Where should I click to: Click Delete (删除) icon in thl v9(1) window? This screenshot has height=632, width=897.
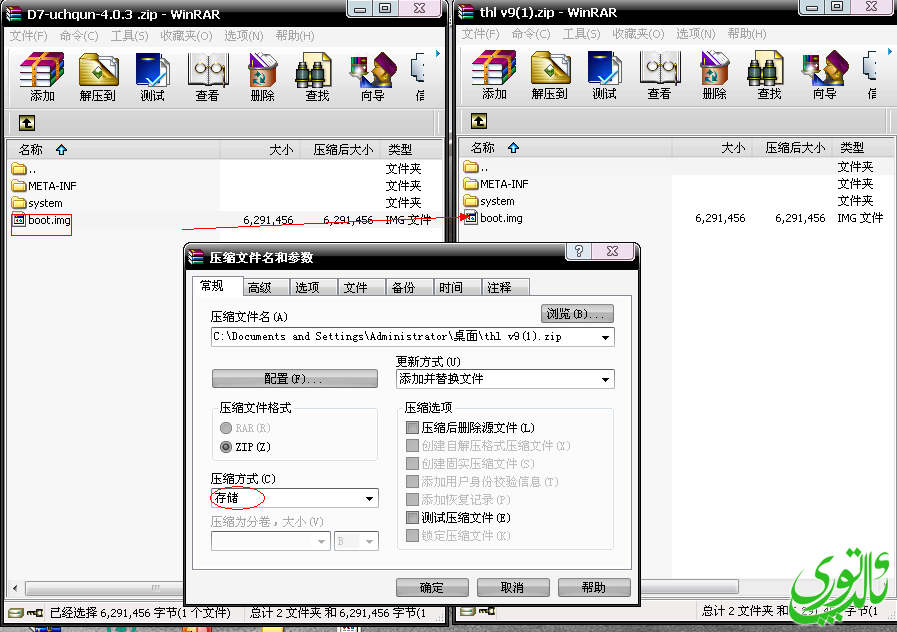(x=714, y=75)
